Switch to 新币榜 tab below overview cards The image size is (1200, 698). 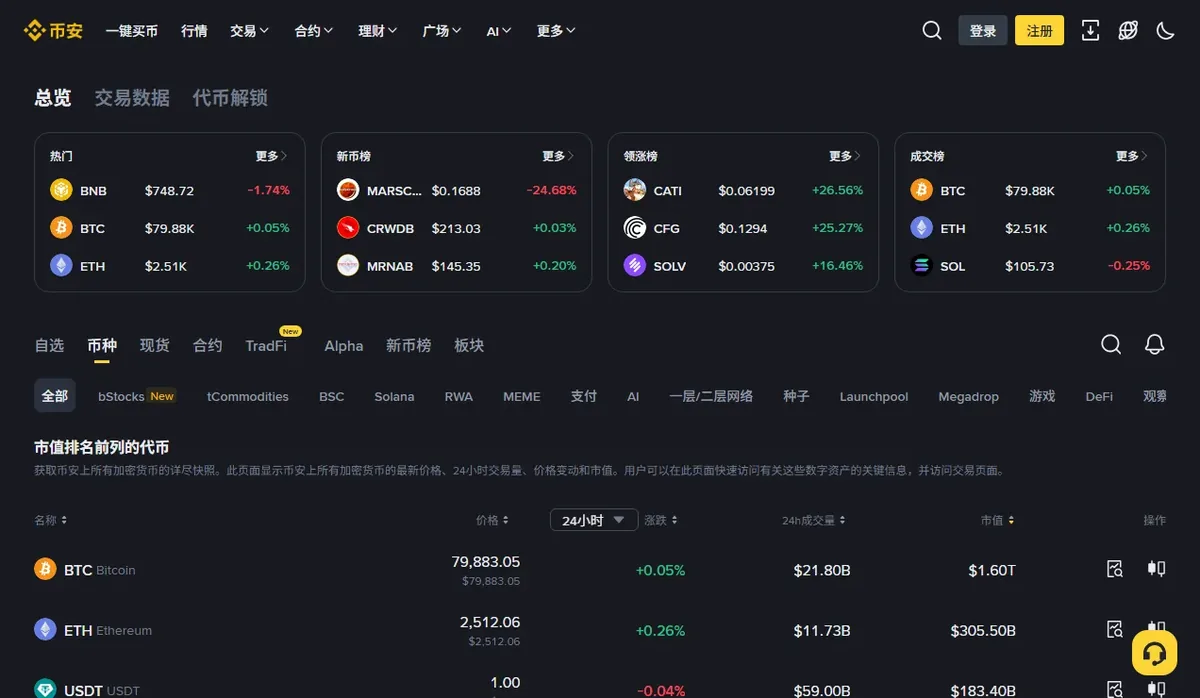click(409, 345)
